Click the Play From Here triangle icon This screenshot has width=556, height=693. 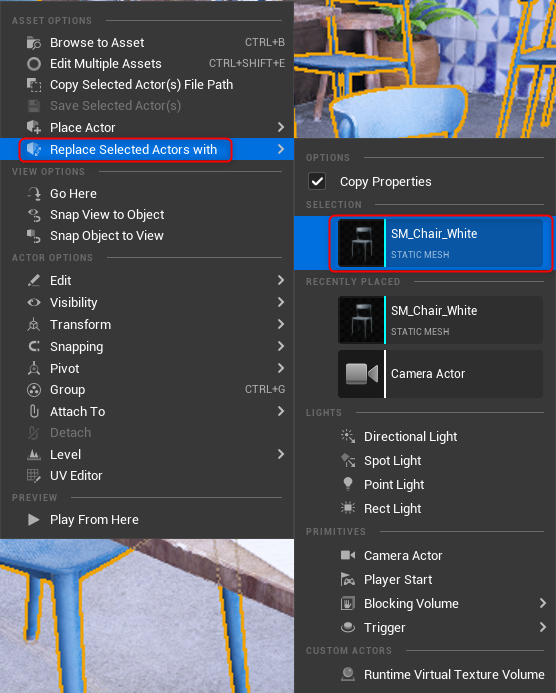click(x=34, y=519)
